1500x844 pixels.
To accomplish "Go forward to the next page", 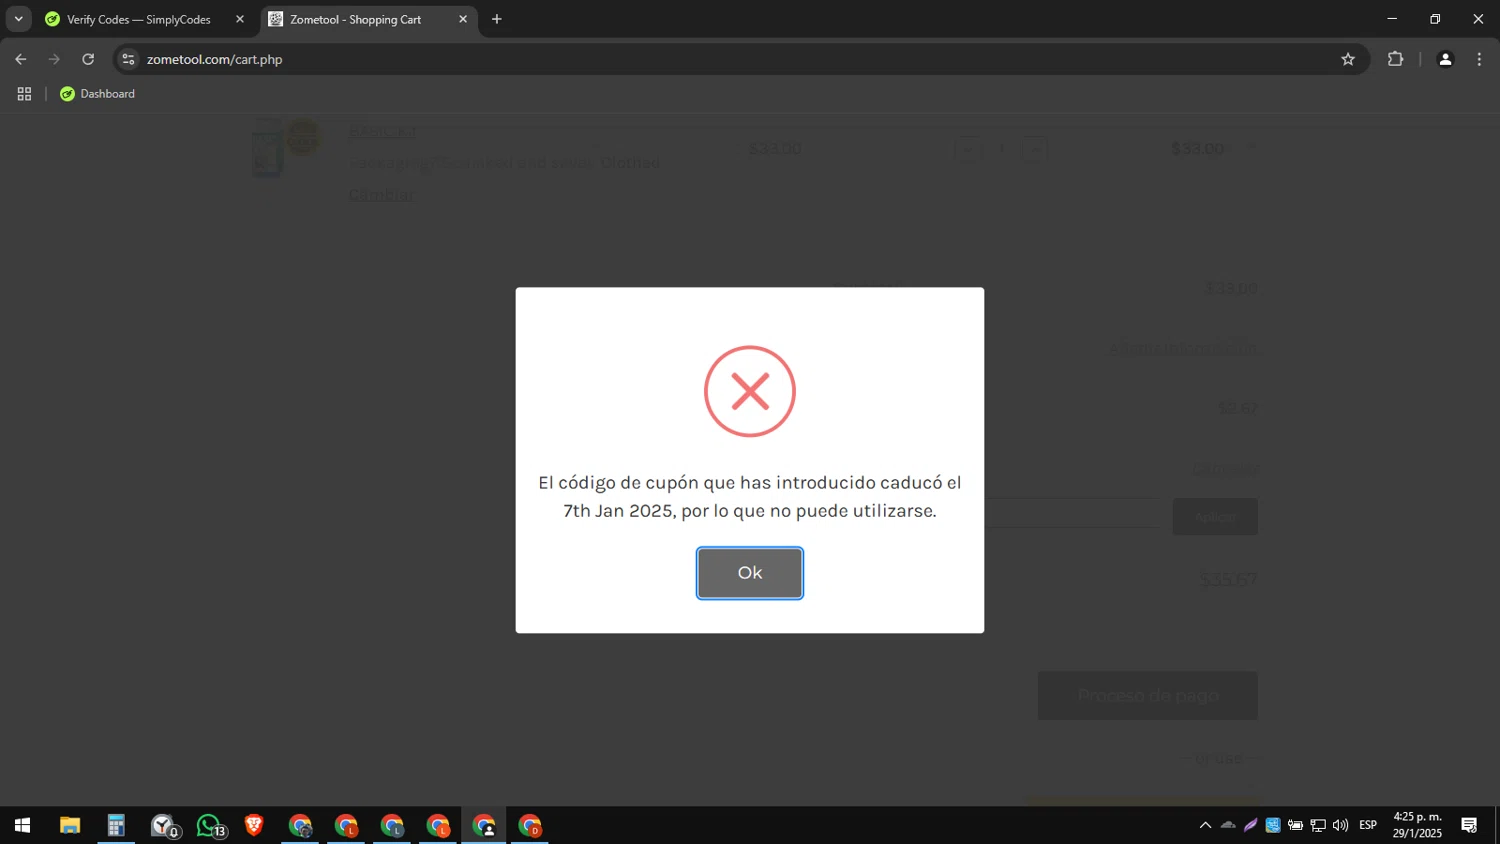I will click(55, 59).
